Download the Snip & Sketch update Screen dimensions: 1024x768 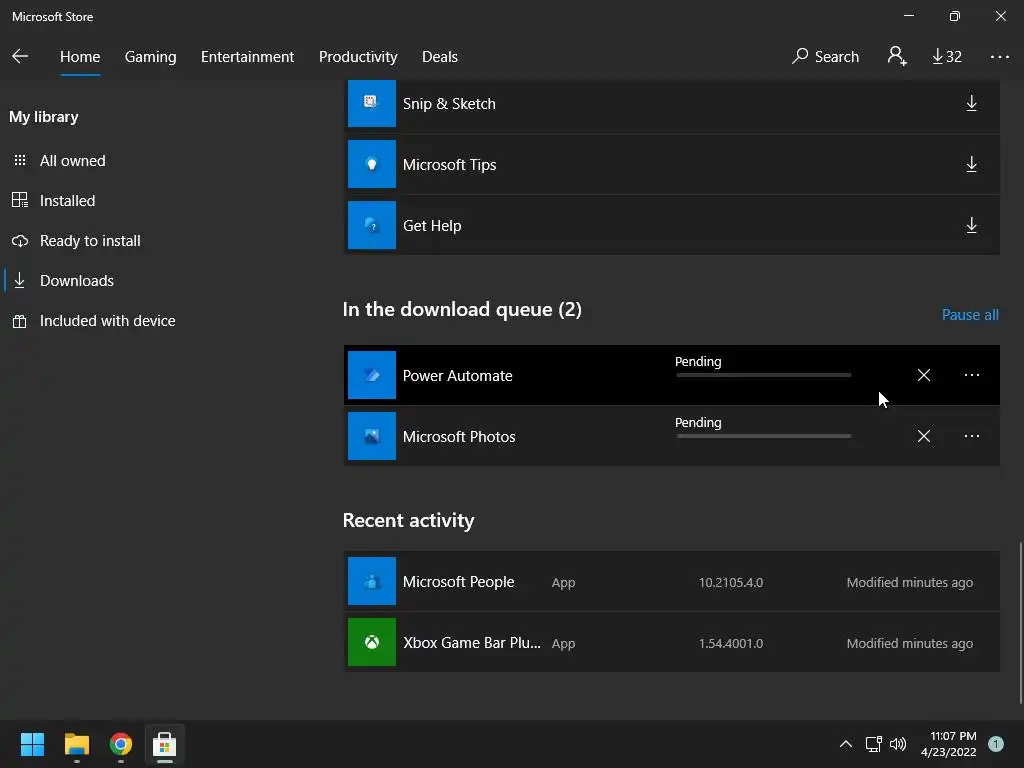pos(971,103)
